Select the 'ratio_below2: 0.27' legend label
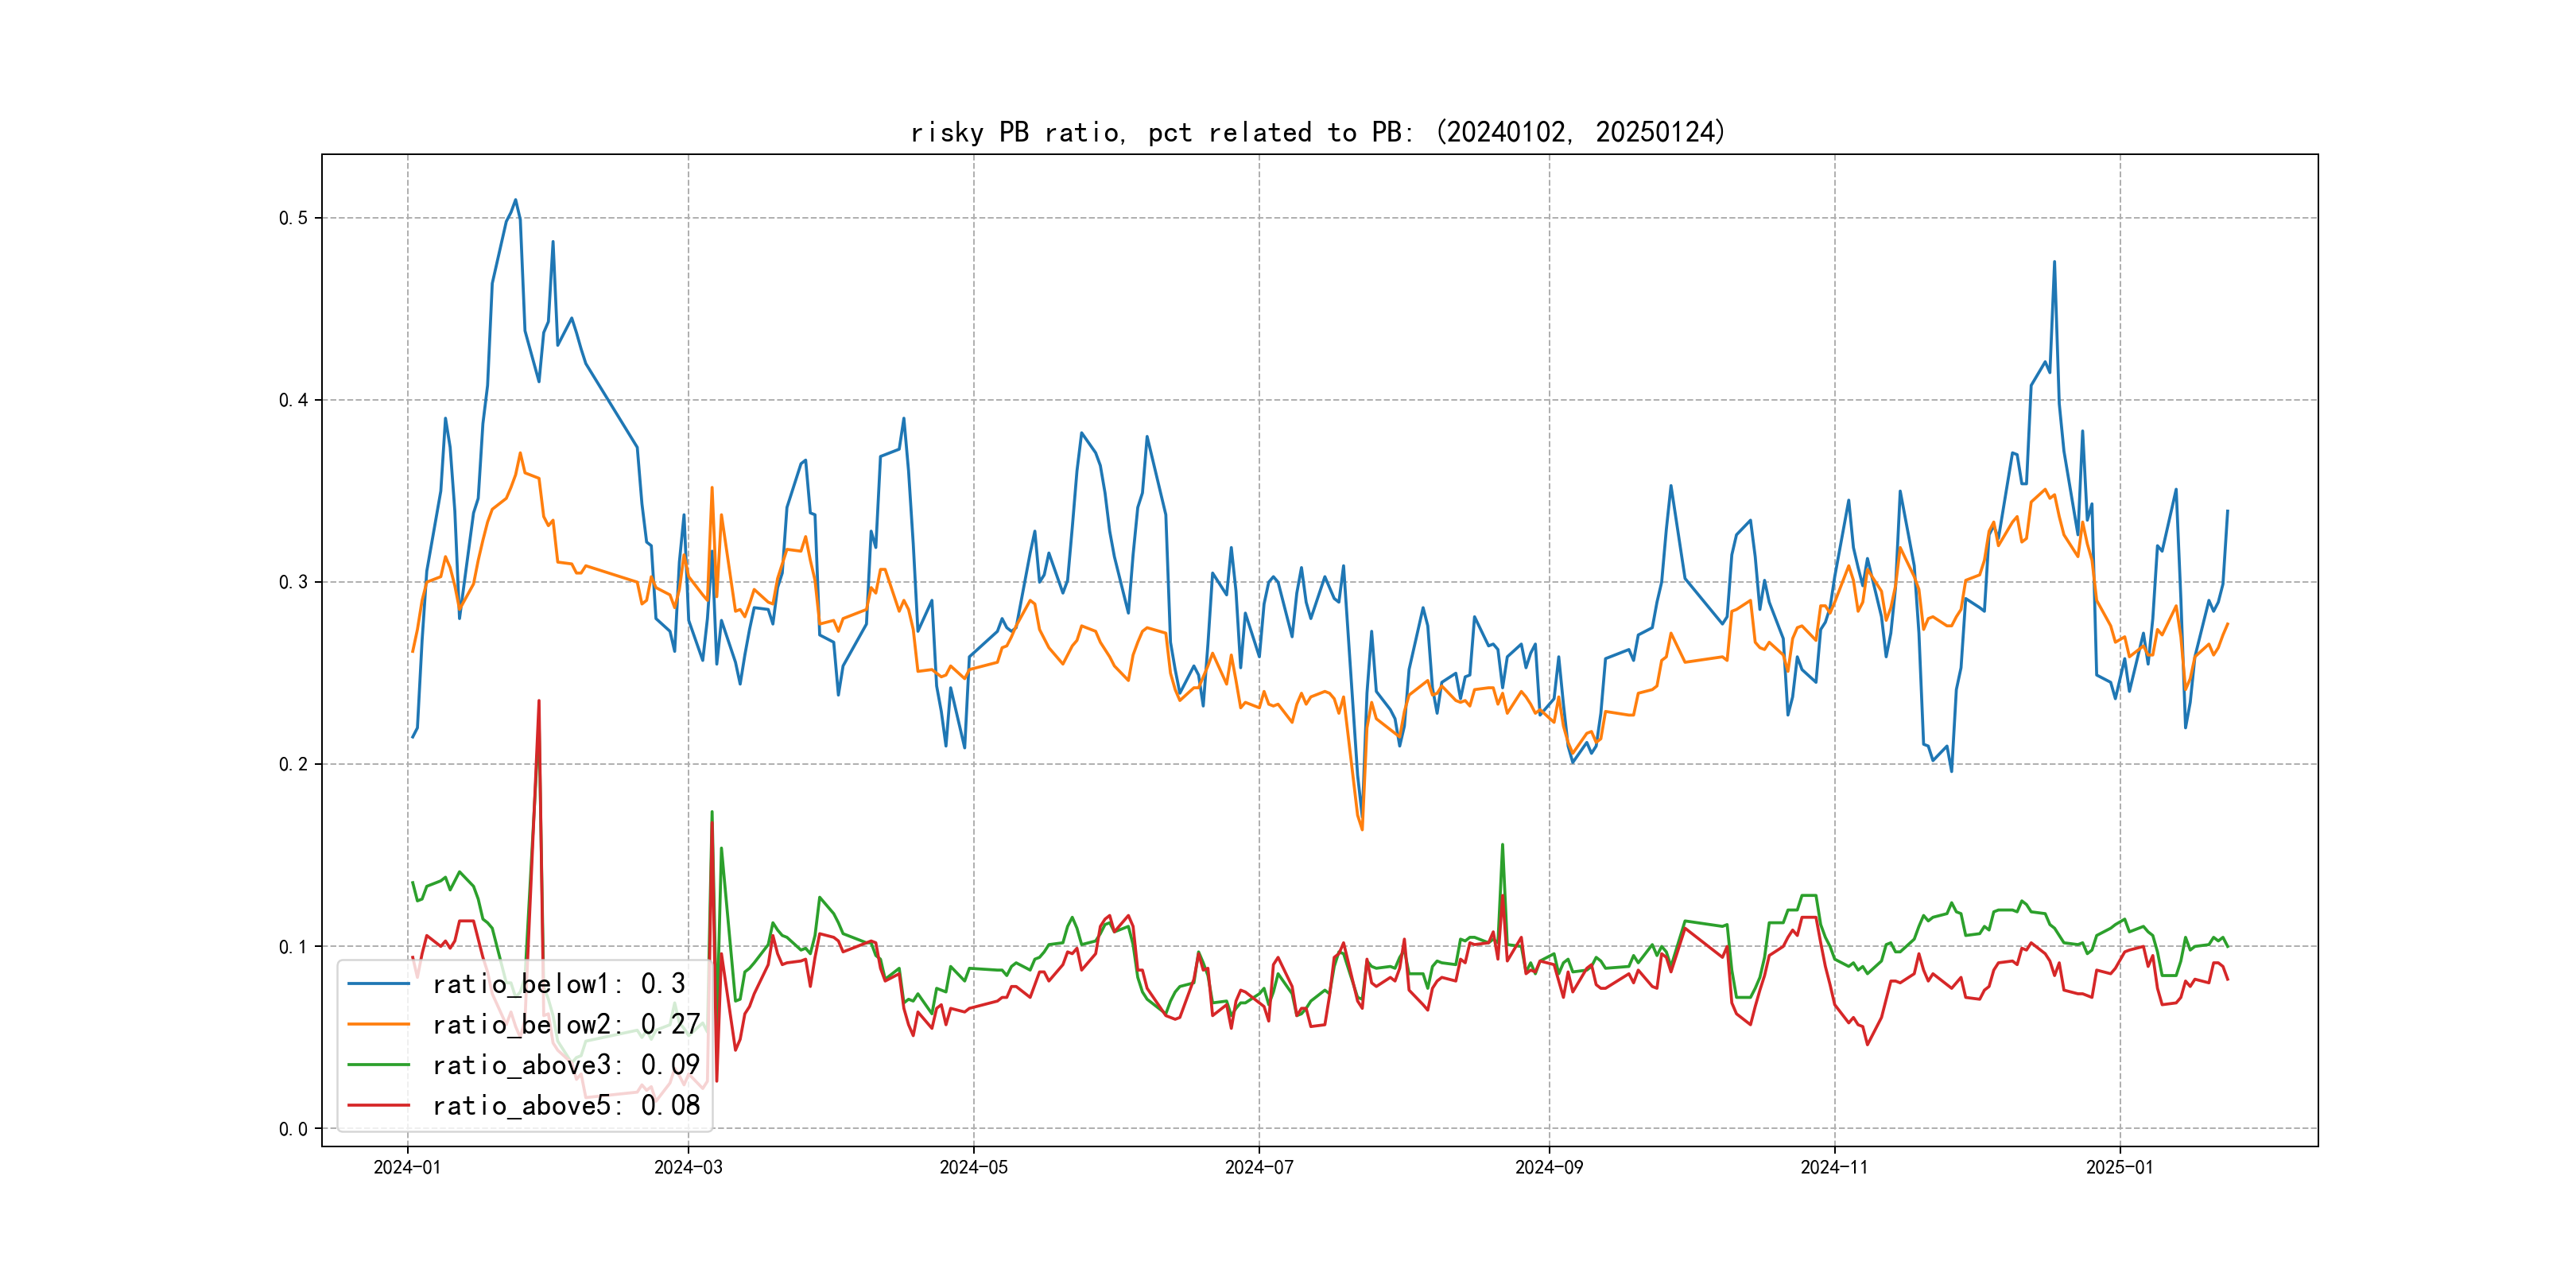Viewport: 2576px width, 1288px height. coord(565,1024)
